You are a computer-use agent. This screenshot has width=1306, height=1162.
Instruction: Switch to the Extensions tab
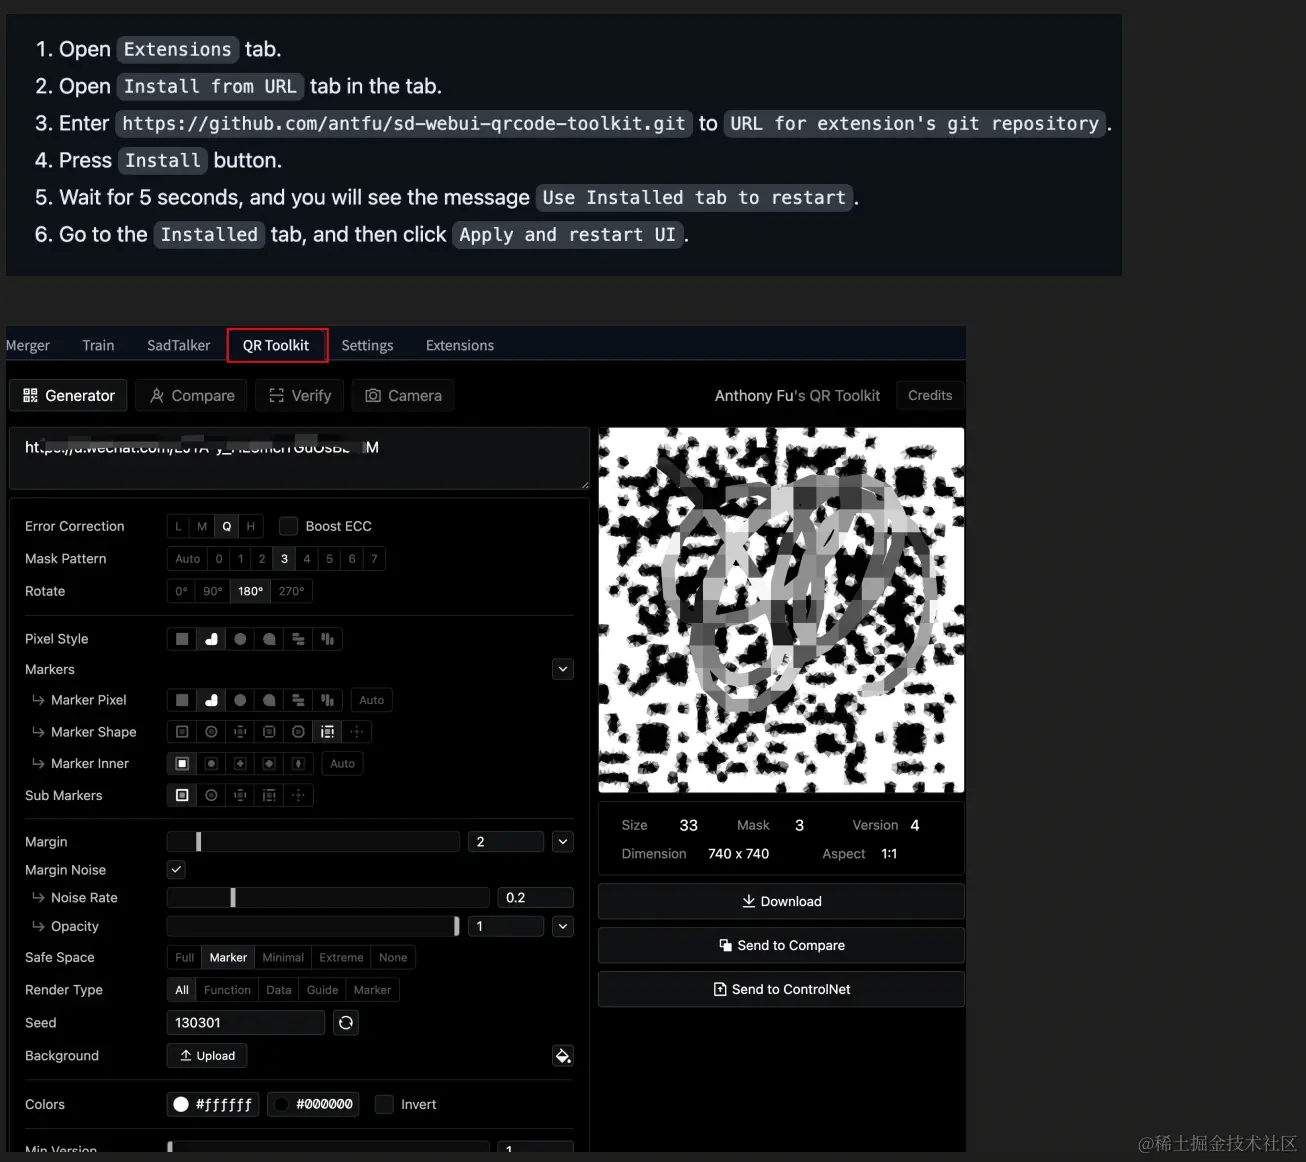[x=460, y=345]
